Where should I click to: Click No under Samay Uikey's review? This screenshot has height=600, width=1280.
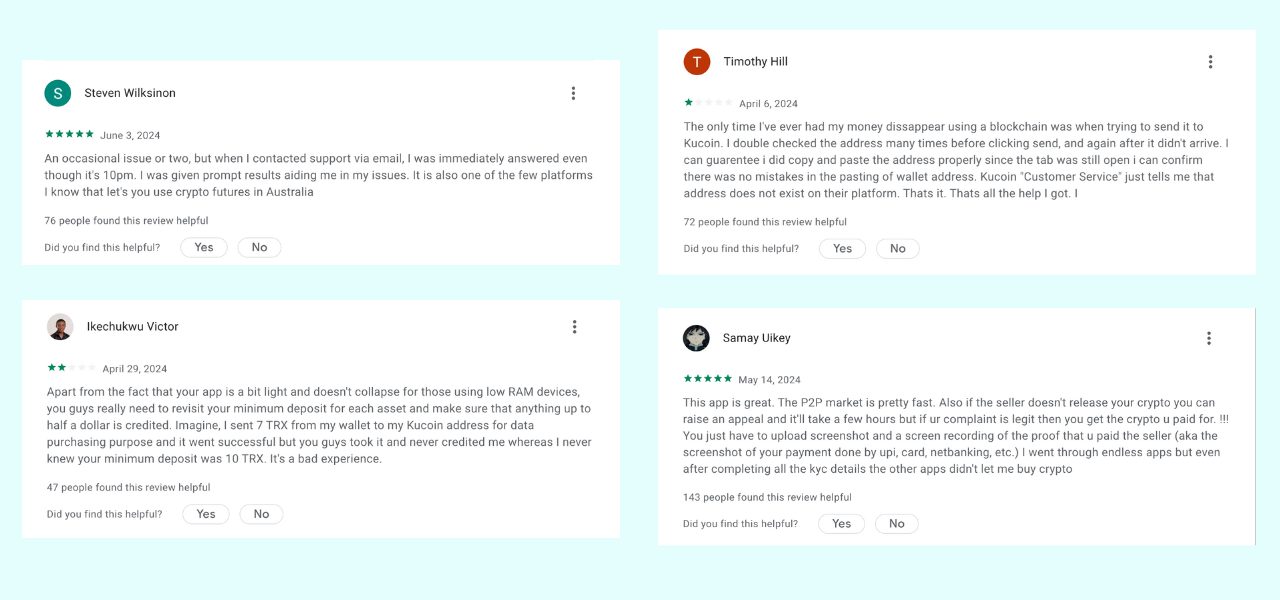(896, 523)
